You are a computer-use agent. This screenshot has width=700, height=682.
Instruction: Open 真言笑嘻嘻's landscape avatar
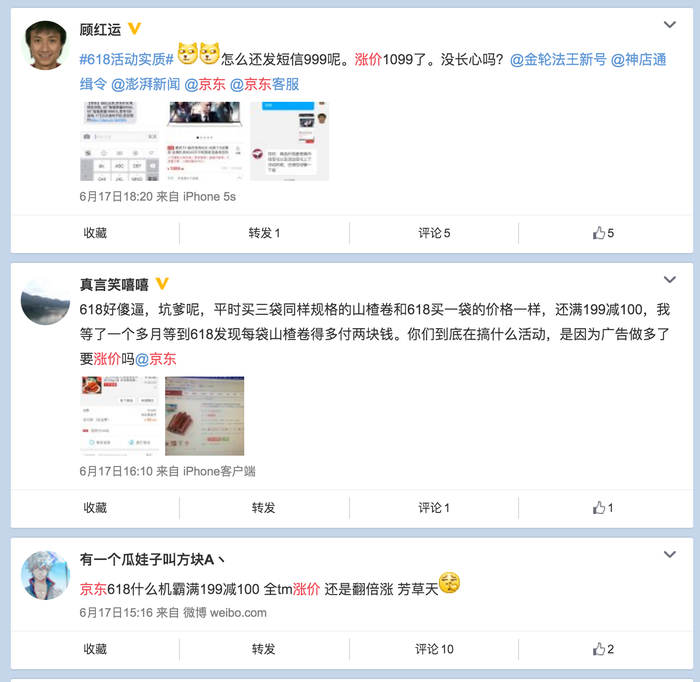pyautogui.click(x=46, y=300)
